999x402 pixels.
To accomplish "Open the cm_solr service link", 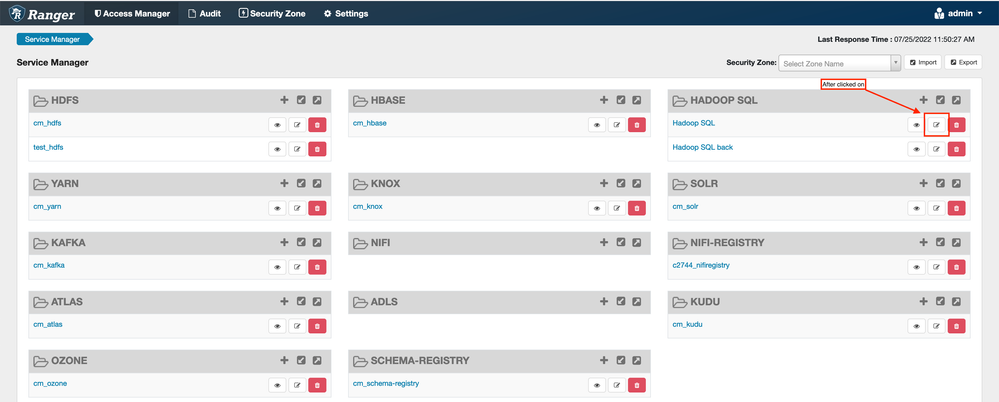I will click(686, 206).
